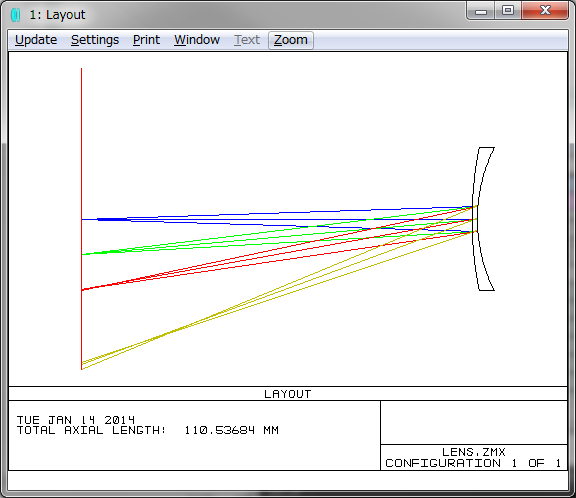Open the Window menu

click(197, 40)
